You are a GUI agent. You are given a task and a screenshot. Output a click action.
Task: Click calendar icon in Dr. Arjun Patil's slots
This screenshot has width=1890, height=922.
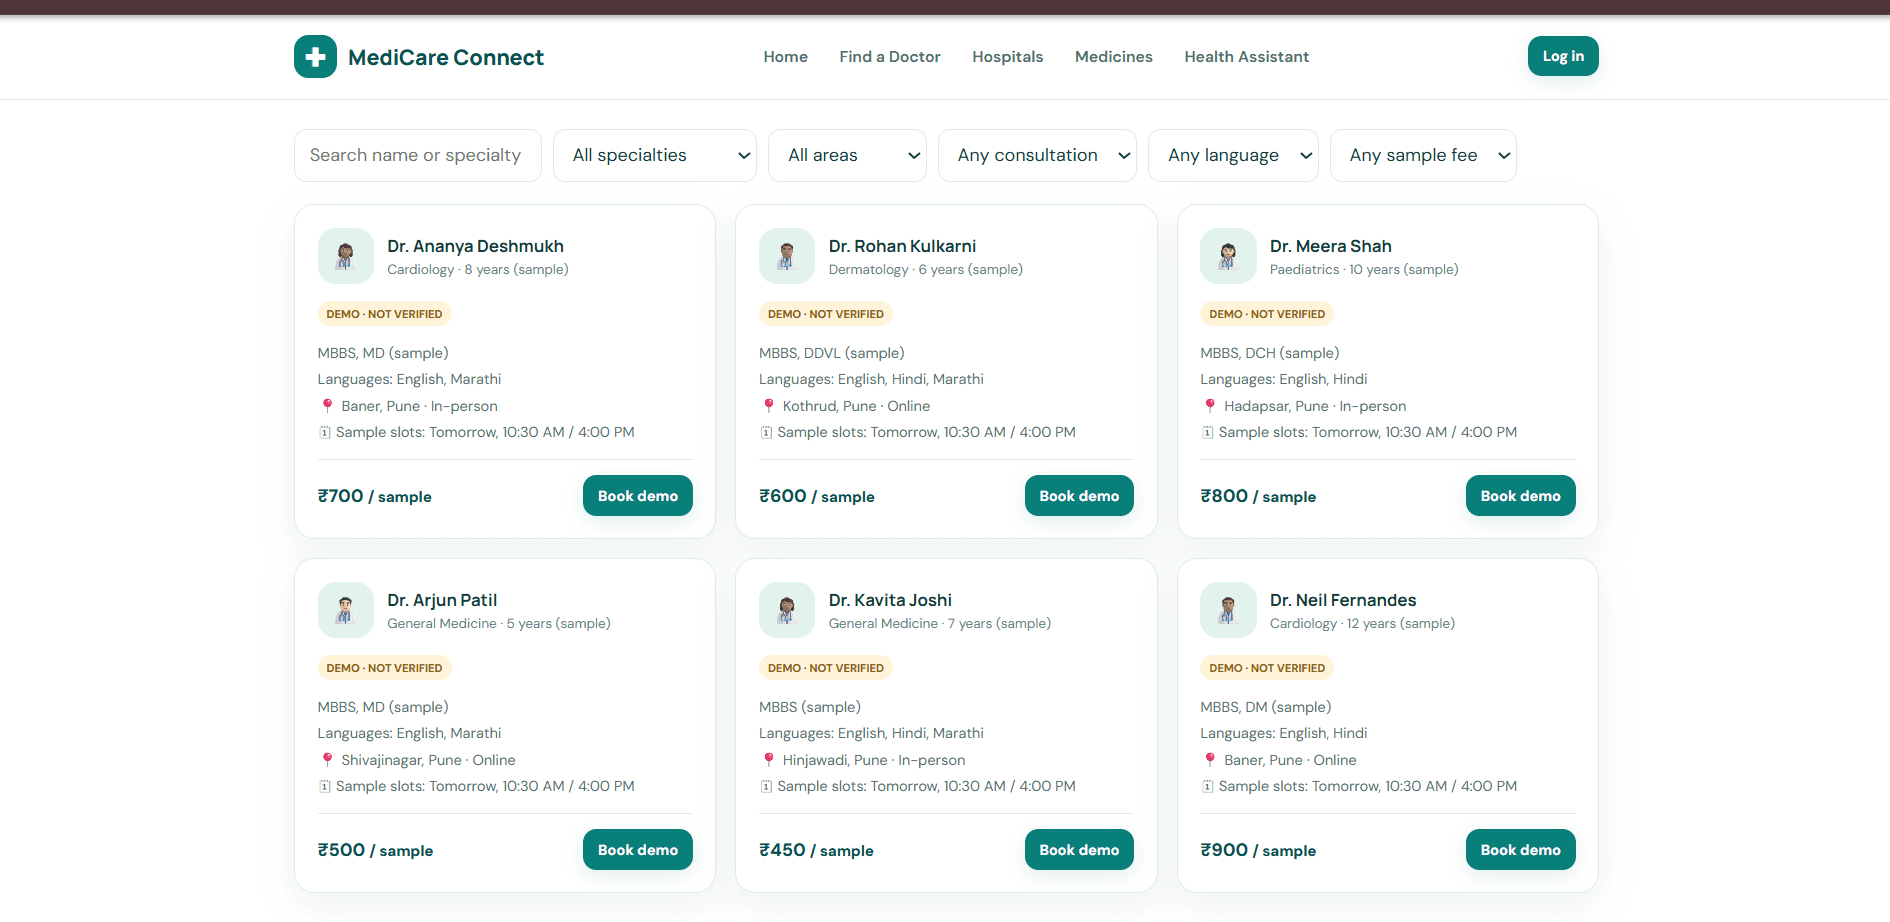tap(325, 786)
